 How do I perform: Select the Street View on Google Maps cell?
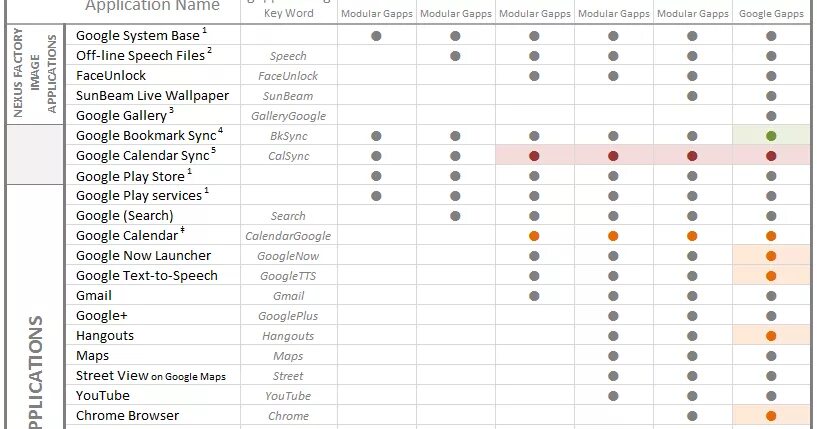pyautogui.click(x=151, y=376)
